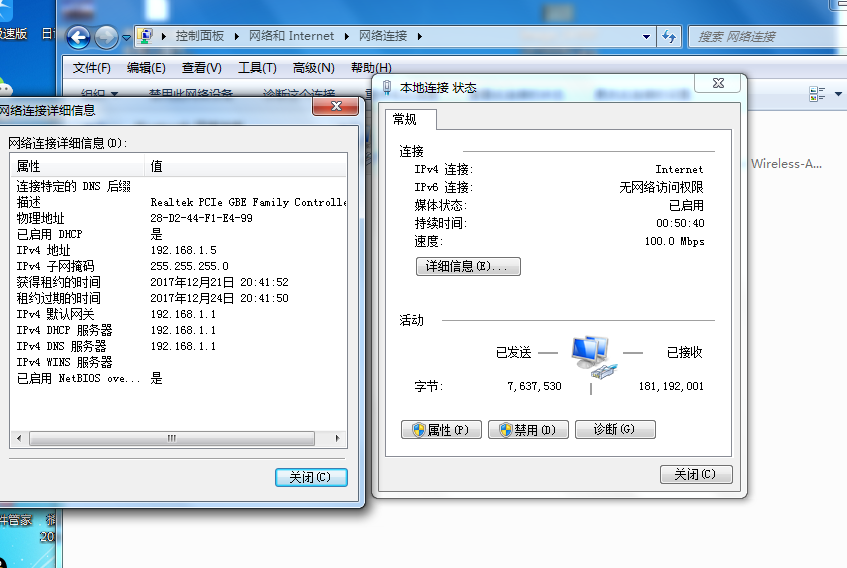
Task: Expand arrow after 网络连接 breadcrumb
Action: click(x=420, y=37)
